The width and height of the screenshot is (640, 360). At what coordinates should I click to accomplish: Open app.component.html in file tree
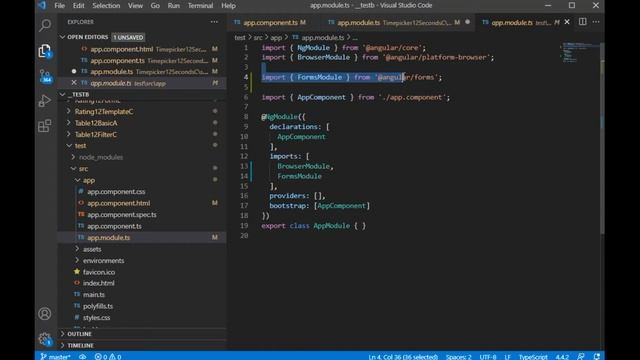(x=118, y=203)
